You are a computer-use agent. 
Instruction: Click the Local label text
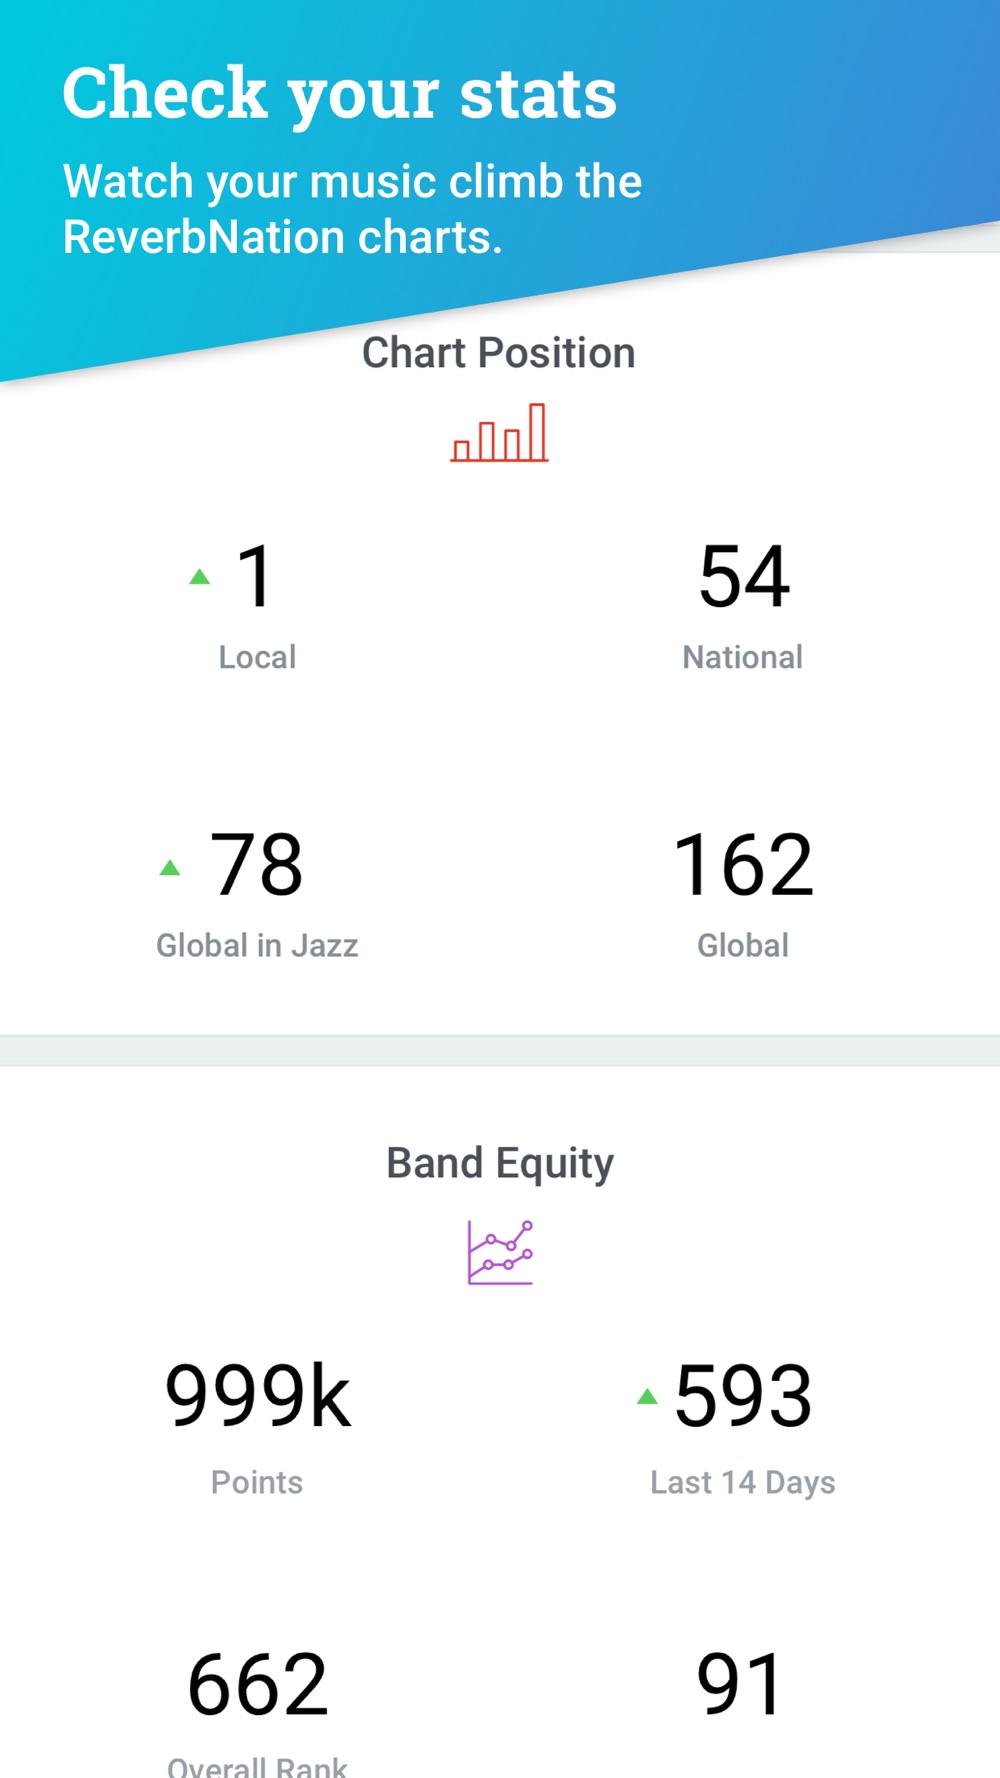coord(257,657)
